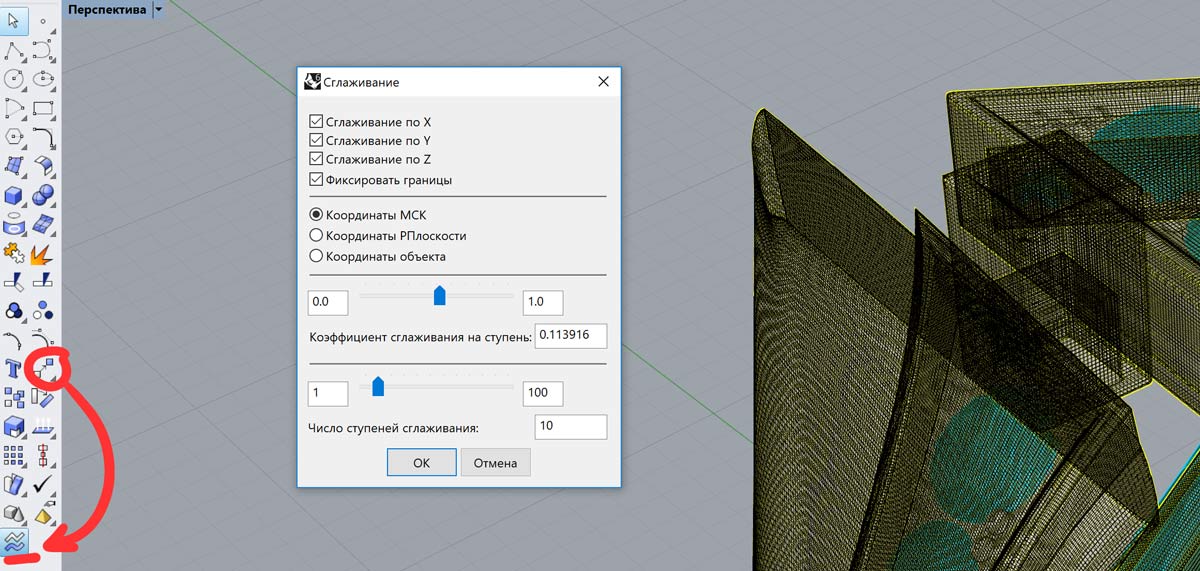
Task: Toggle Фиксировать границы checkbox
Action: (x=317, y=180)
